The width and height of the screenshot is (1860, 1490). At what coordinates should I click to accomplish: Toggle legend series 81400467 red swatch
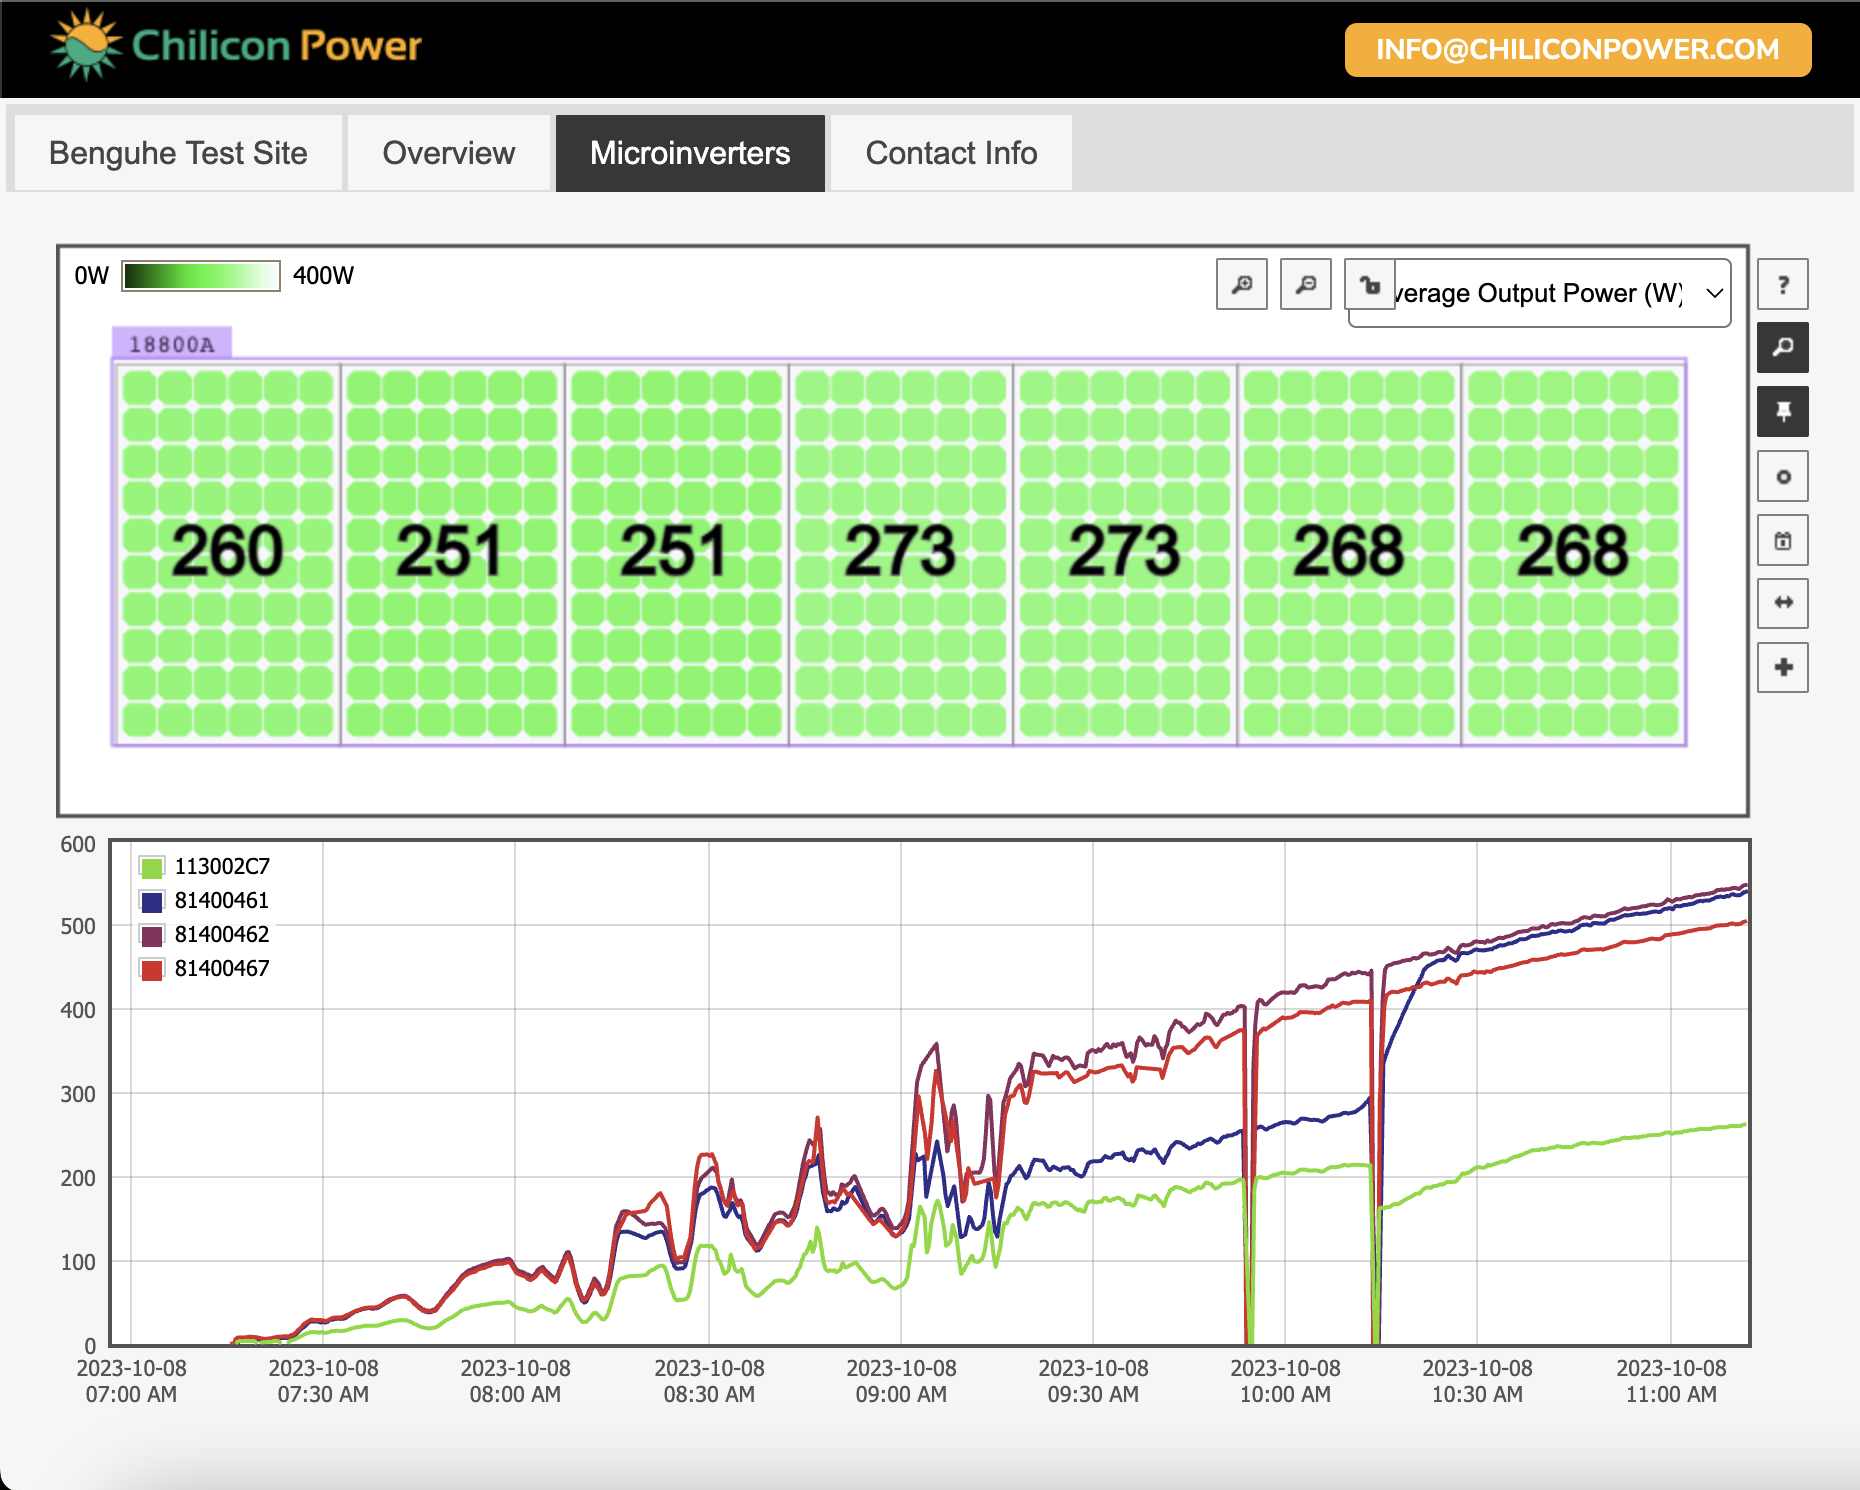click(152, 969)
